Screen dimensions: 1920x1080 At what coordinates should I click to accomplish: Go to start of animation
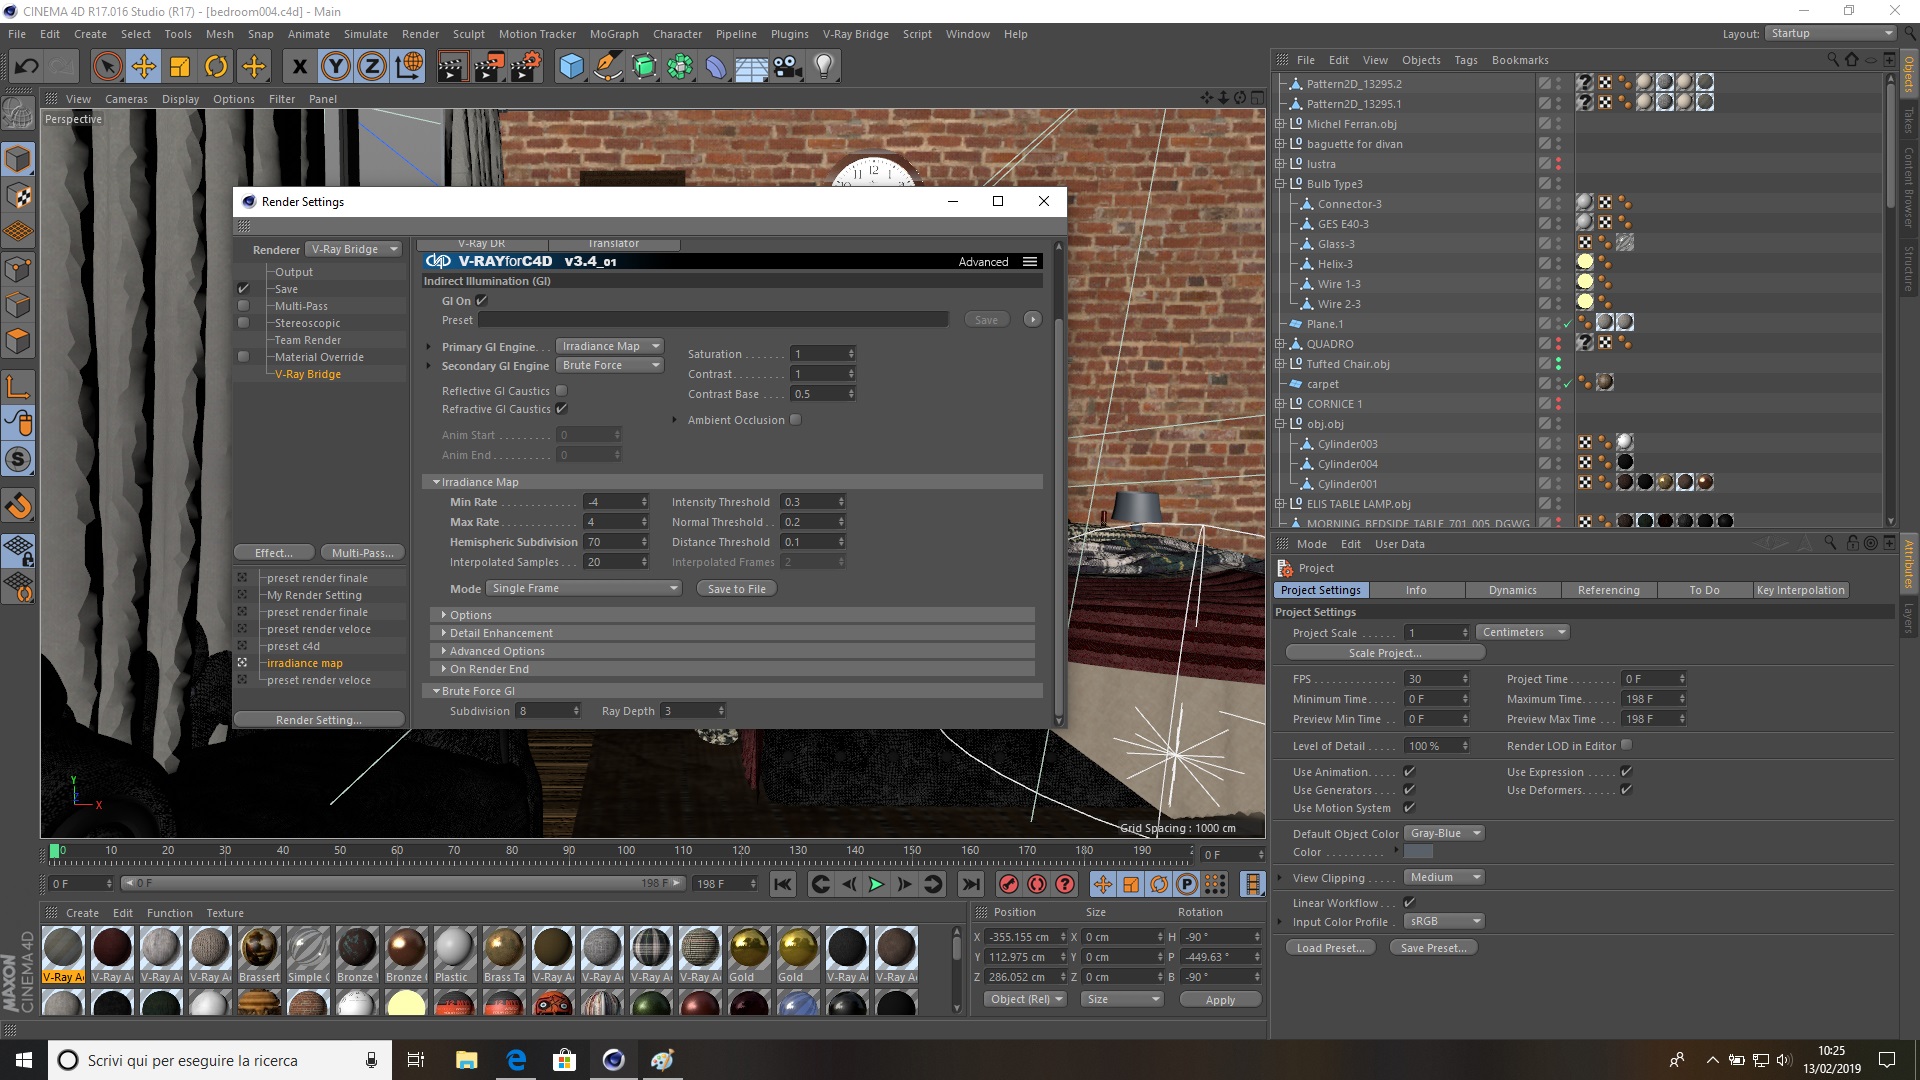pos(783,884)
